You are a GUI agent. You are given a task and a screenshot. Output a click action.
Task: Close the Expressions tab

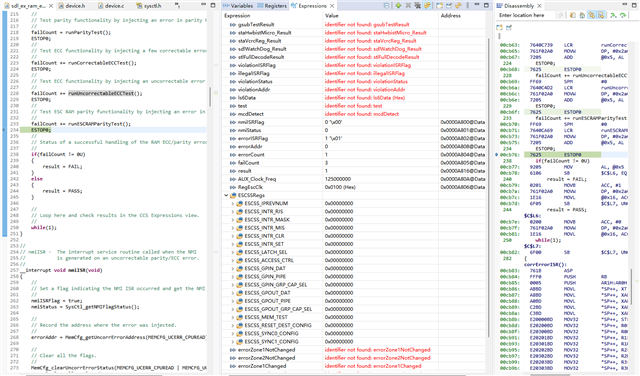pyautogui.click(x=332, y=6)
